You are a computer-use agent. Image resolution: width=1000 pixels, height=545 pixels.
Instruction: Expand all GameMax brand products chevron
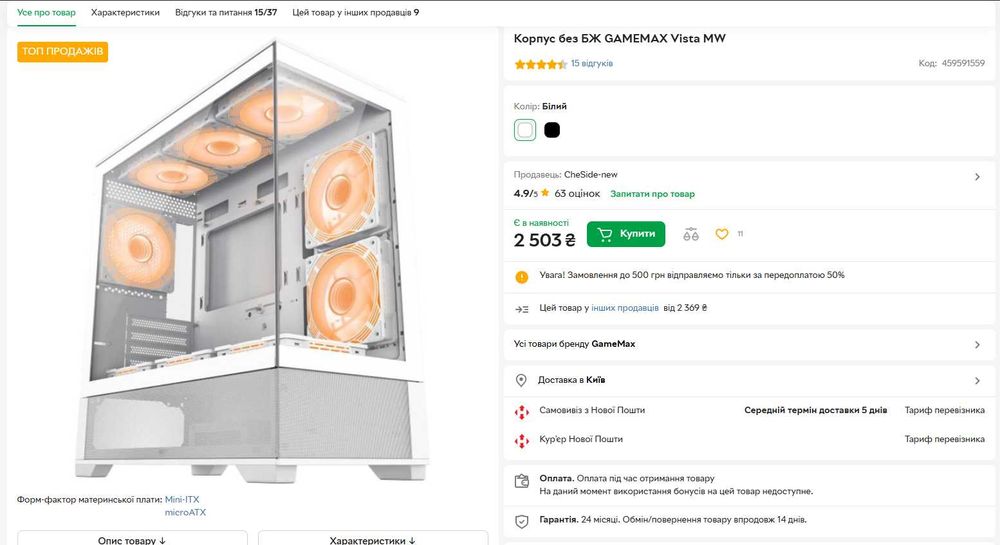coord(977,345)
